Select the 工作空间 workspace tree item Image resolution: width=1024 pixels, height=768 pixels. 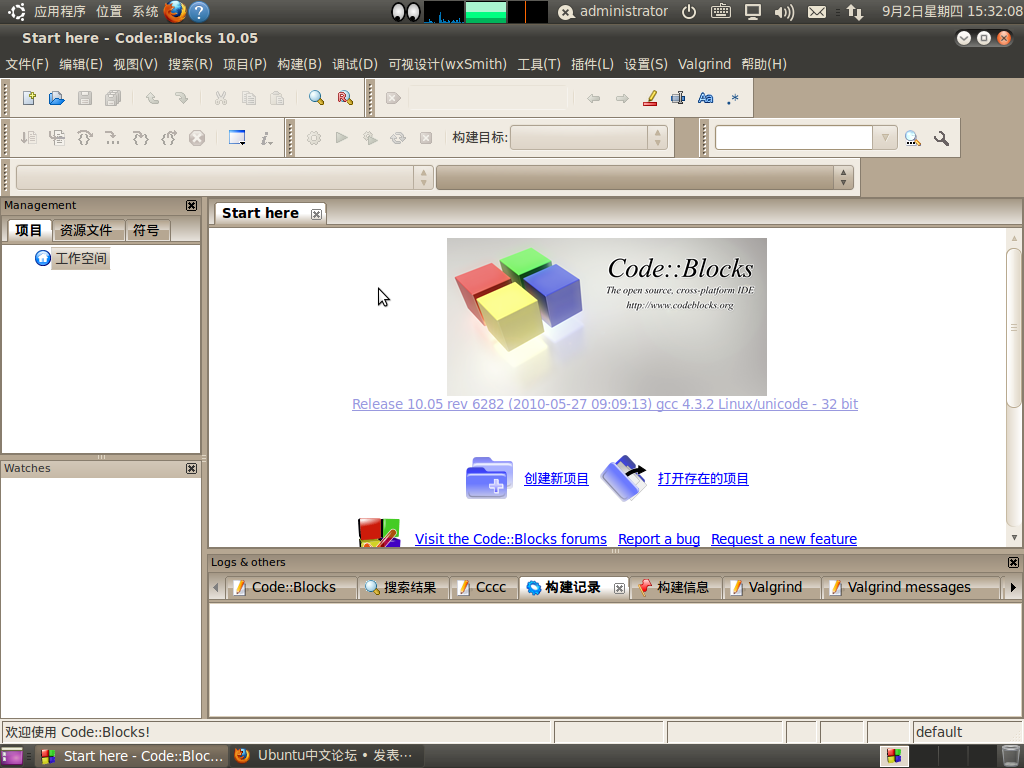[81, 259]
